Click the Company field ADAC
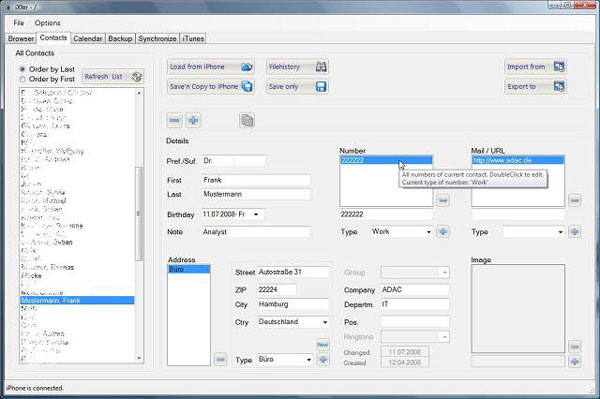This screenshot has height=399, width=600. pos(415,290)
